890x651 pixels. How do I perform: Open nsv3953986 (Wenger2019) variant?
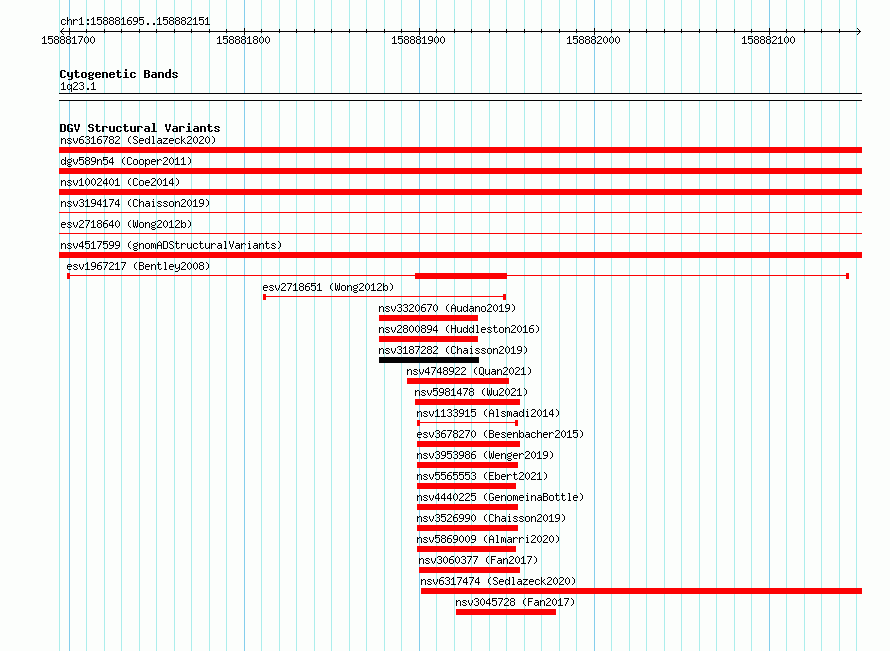[x=485, y=455]
